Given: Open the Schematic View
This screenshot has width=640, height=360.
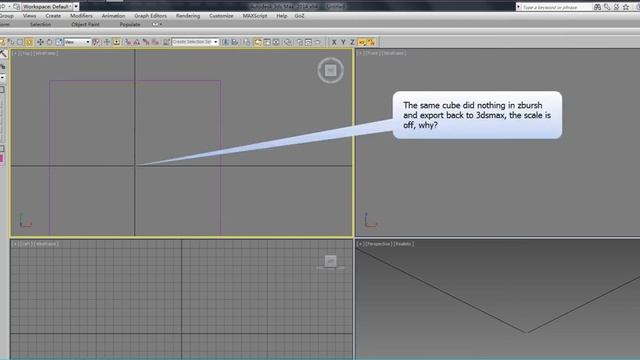Looking at the screenshot, I should (276, 42).
